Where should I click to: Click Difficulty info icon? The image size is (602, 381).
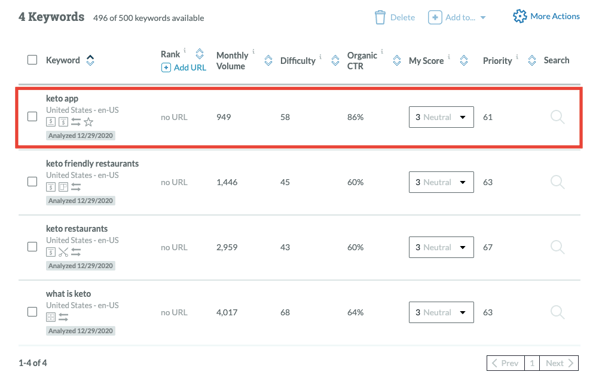point(320,57)
